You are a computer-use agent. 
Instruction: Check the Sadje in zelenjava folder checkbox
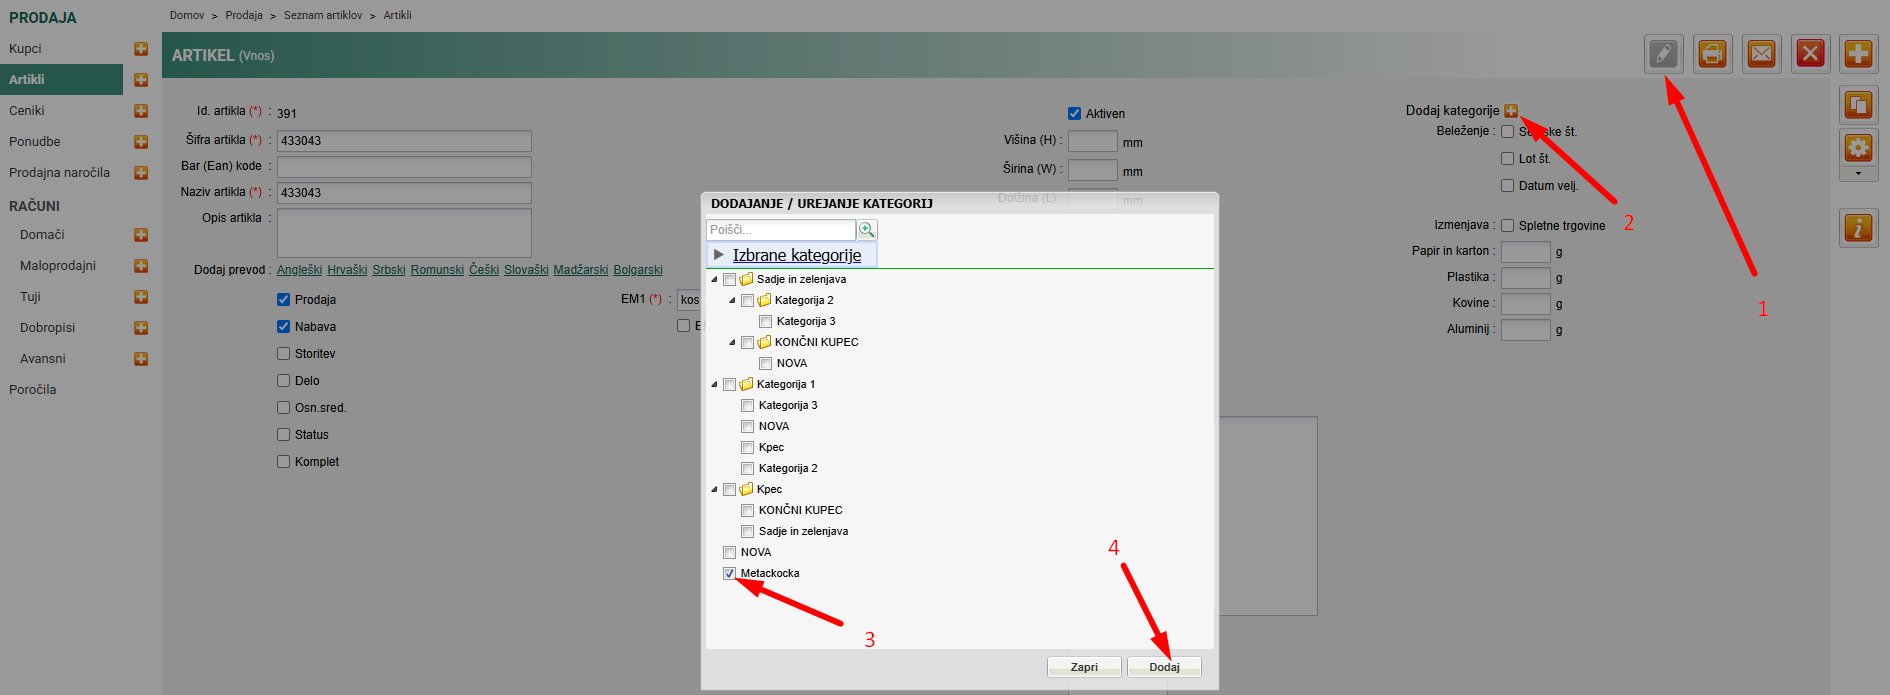click(729, 279)
